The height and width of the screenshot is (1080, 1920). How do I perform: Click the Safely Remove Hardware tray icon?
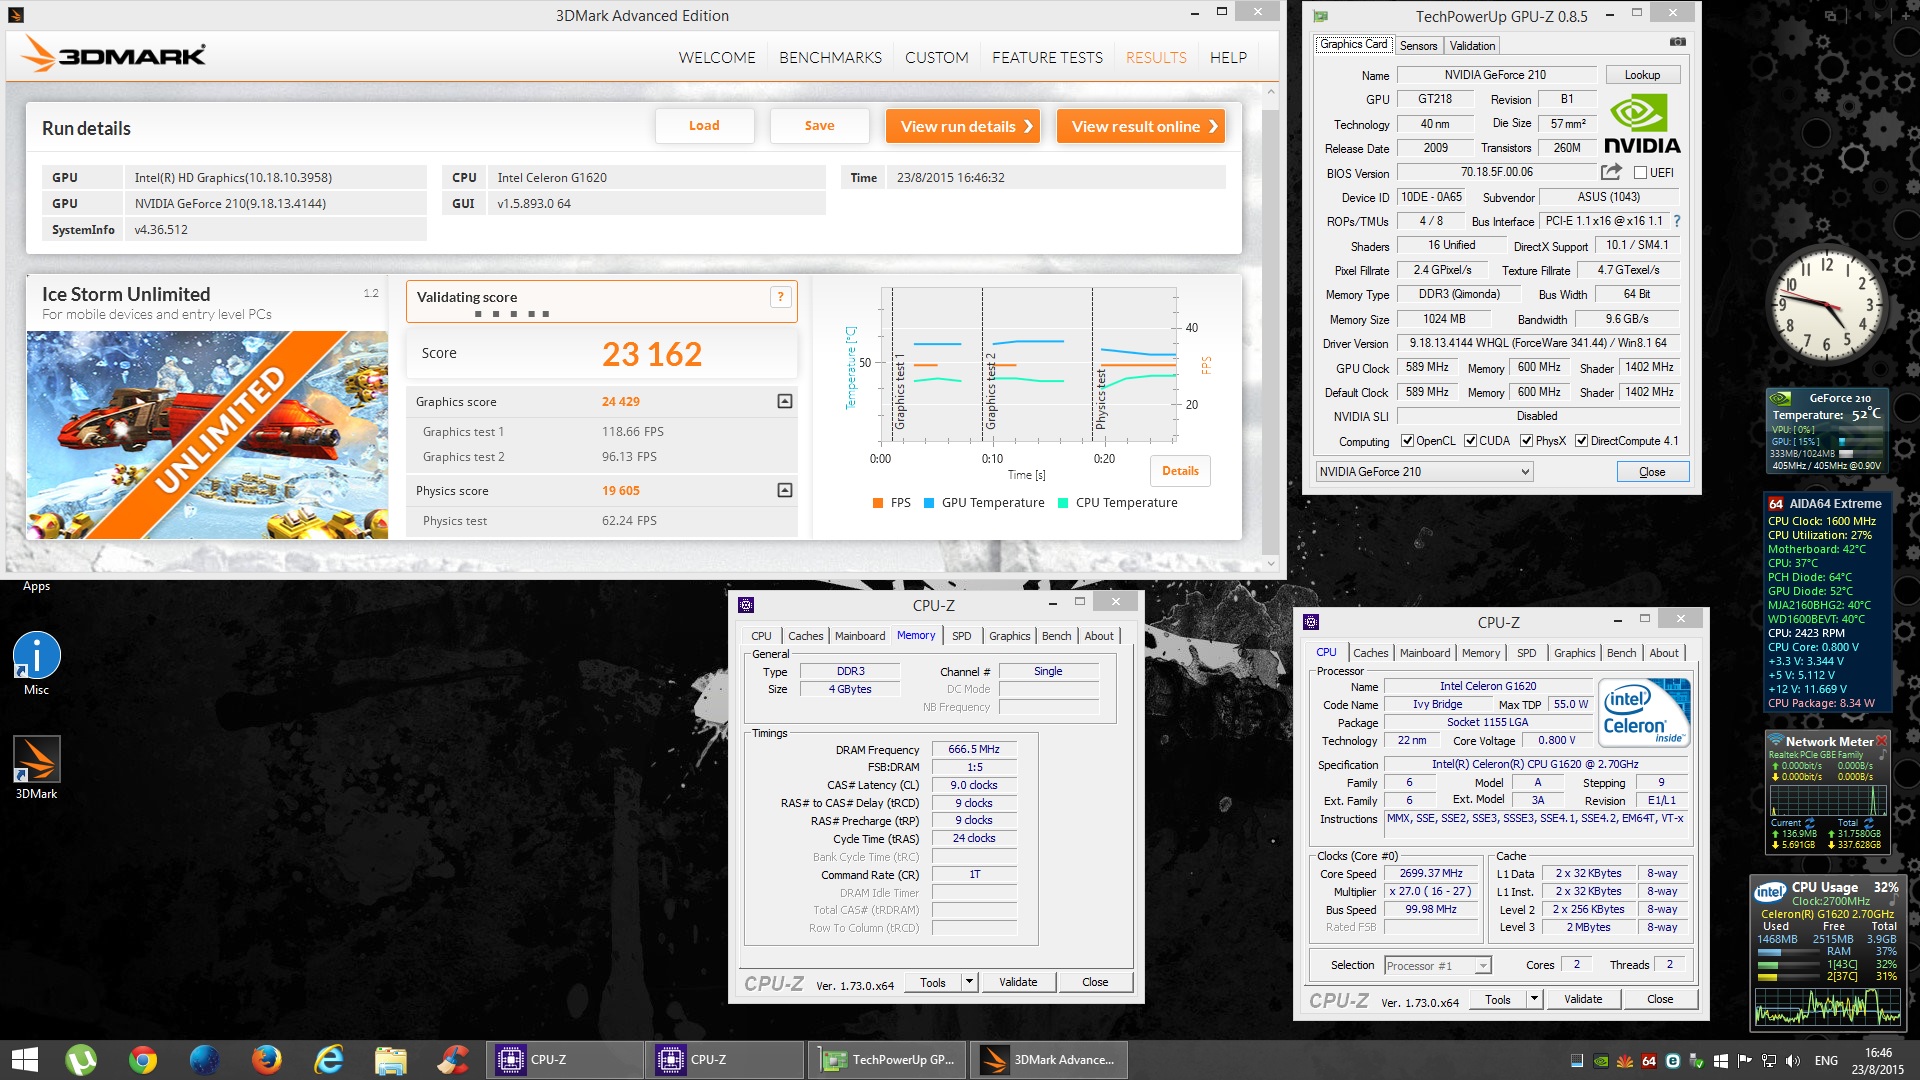1697,1061
